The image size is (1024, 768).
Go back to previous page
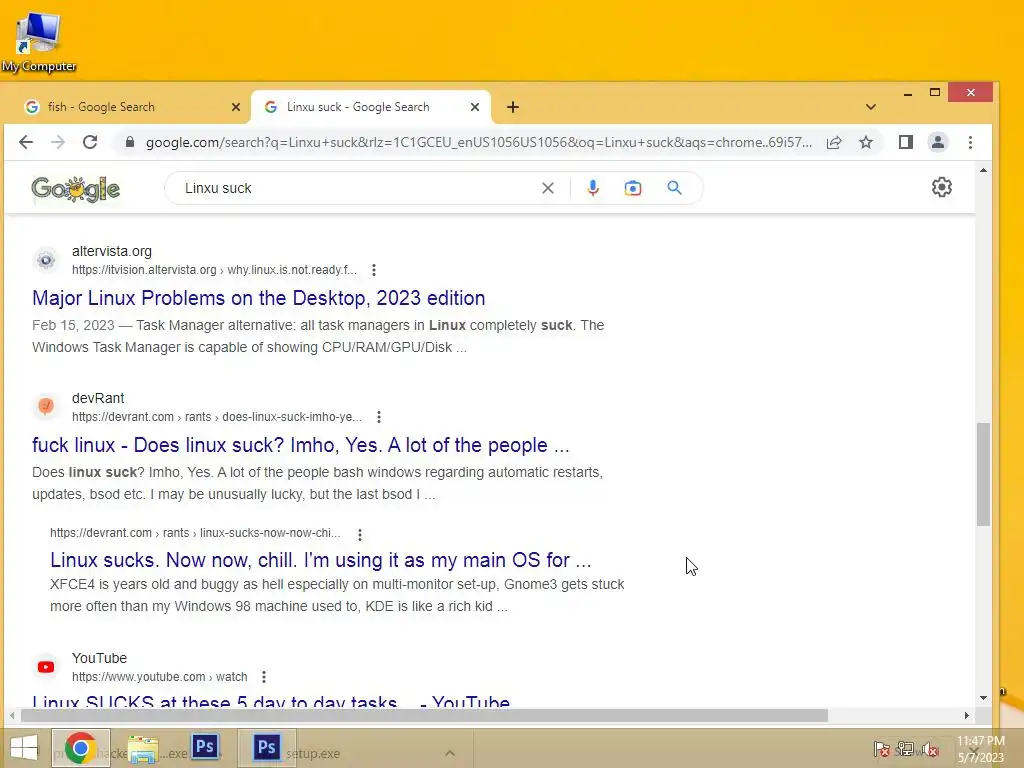(x=25, y=142)
